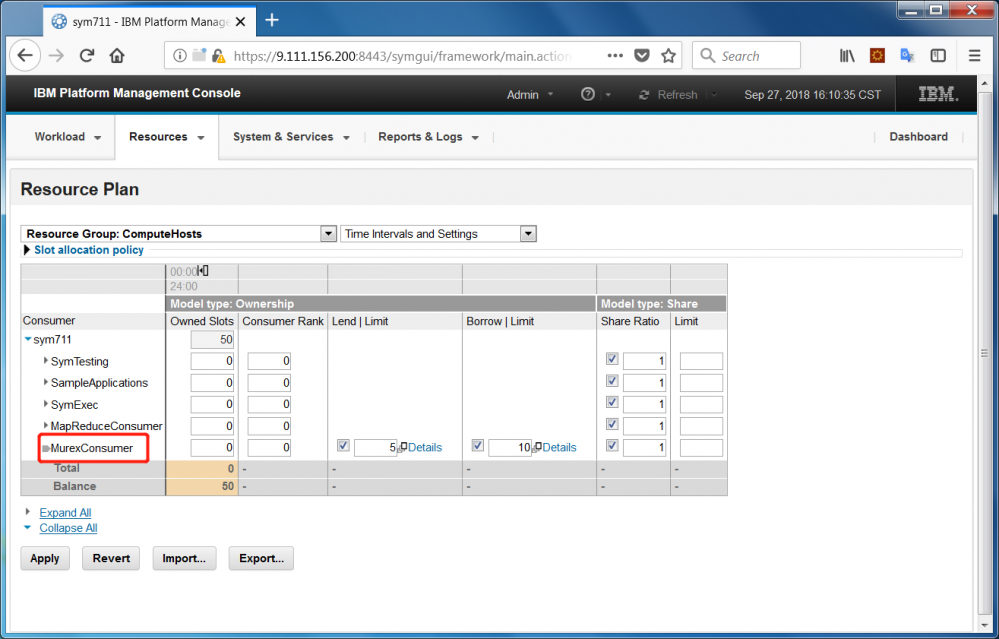
Task: Toggle Share Ratio checkbox for MurexConsumer
Action: tap(612, 446)
